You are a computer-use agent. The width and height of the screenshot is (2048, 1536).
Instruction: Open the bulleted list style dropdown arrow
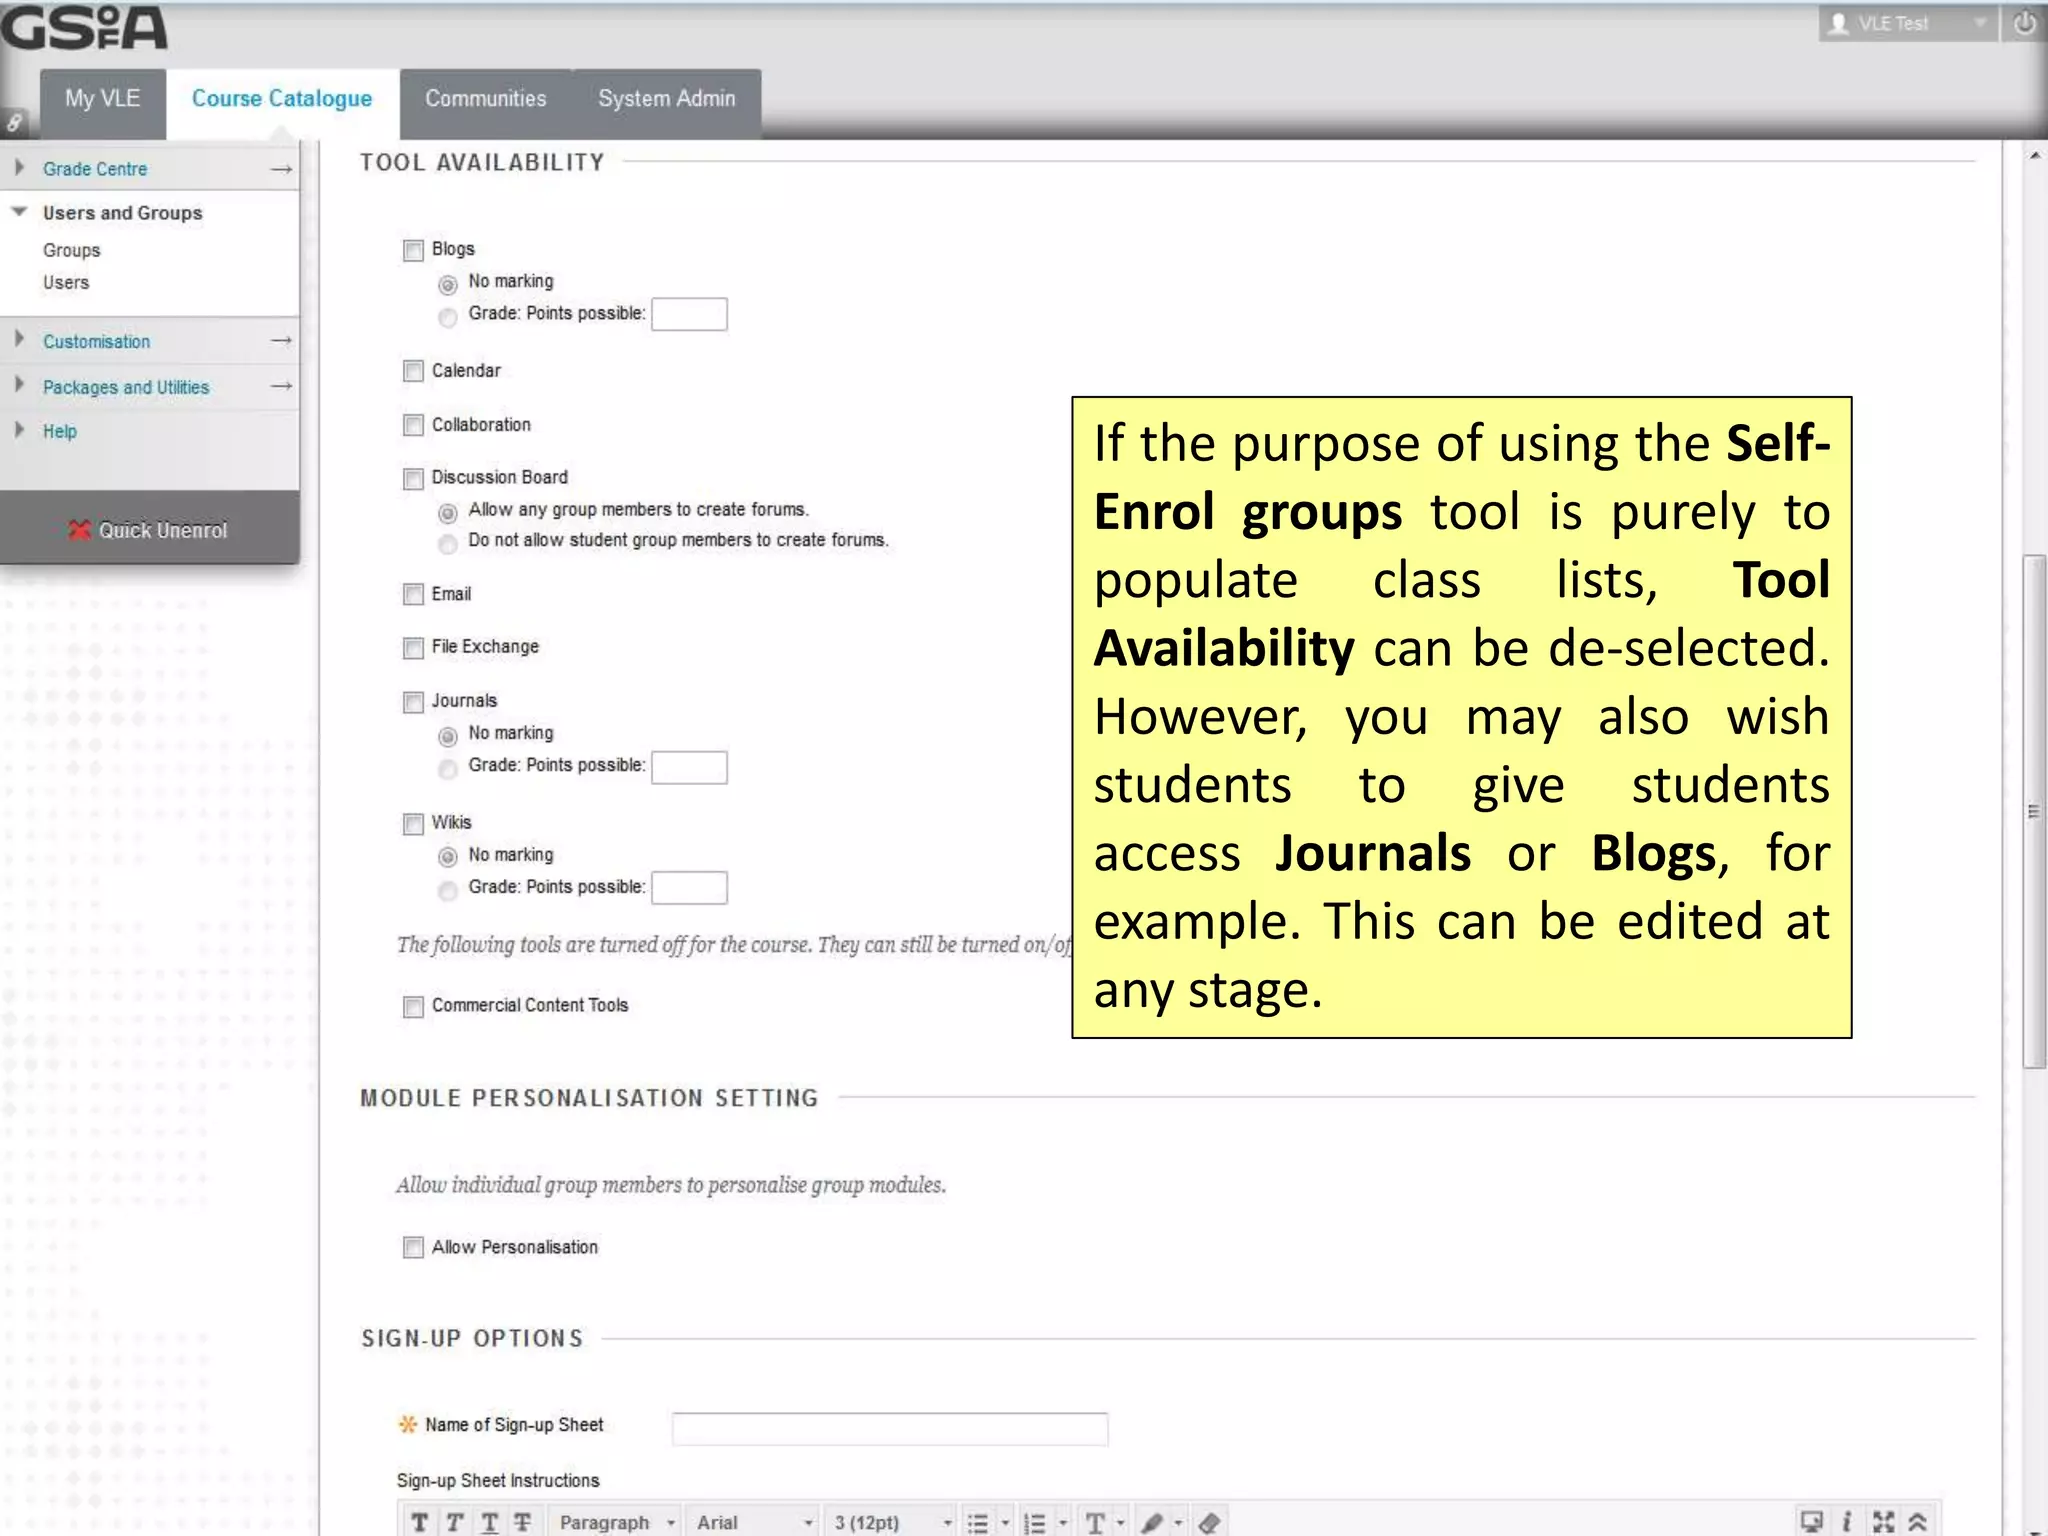(x=1005, y=1523)
